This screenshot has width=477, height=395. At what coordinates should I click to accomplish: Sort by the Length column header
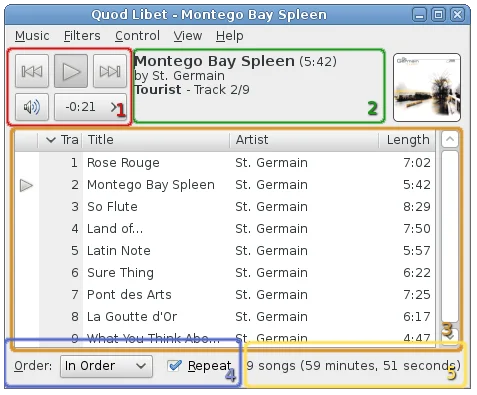point(407,140)
